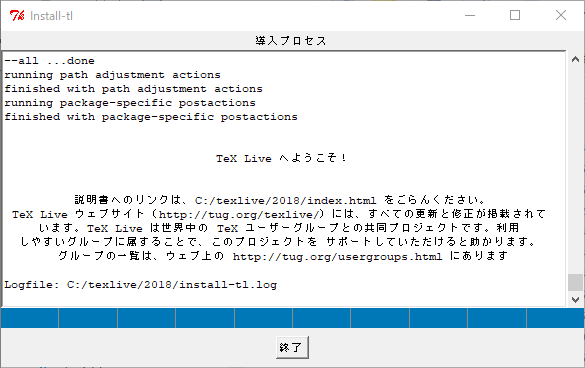Click the log scrollbar thumb
This screenshot has width=585, height=368.
point(575,283)
